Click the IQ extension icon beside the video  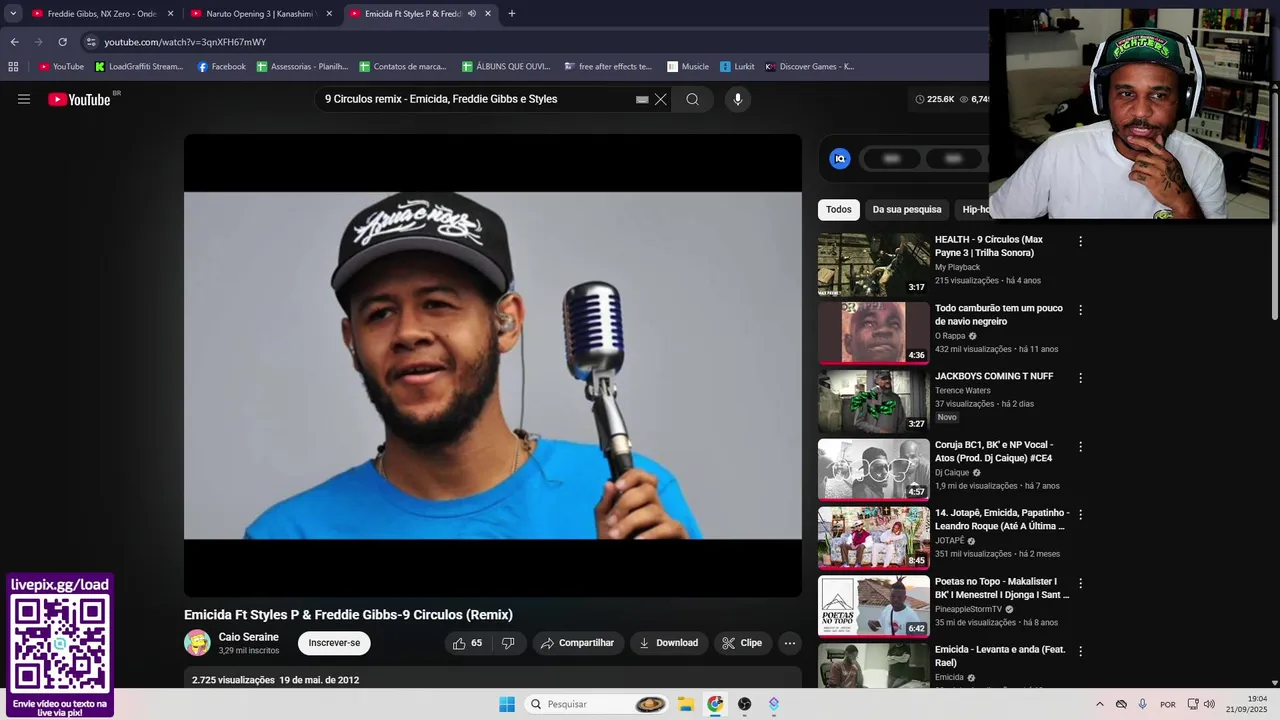(x=840, y=158)
